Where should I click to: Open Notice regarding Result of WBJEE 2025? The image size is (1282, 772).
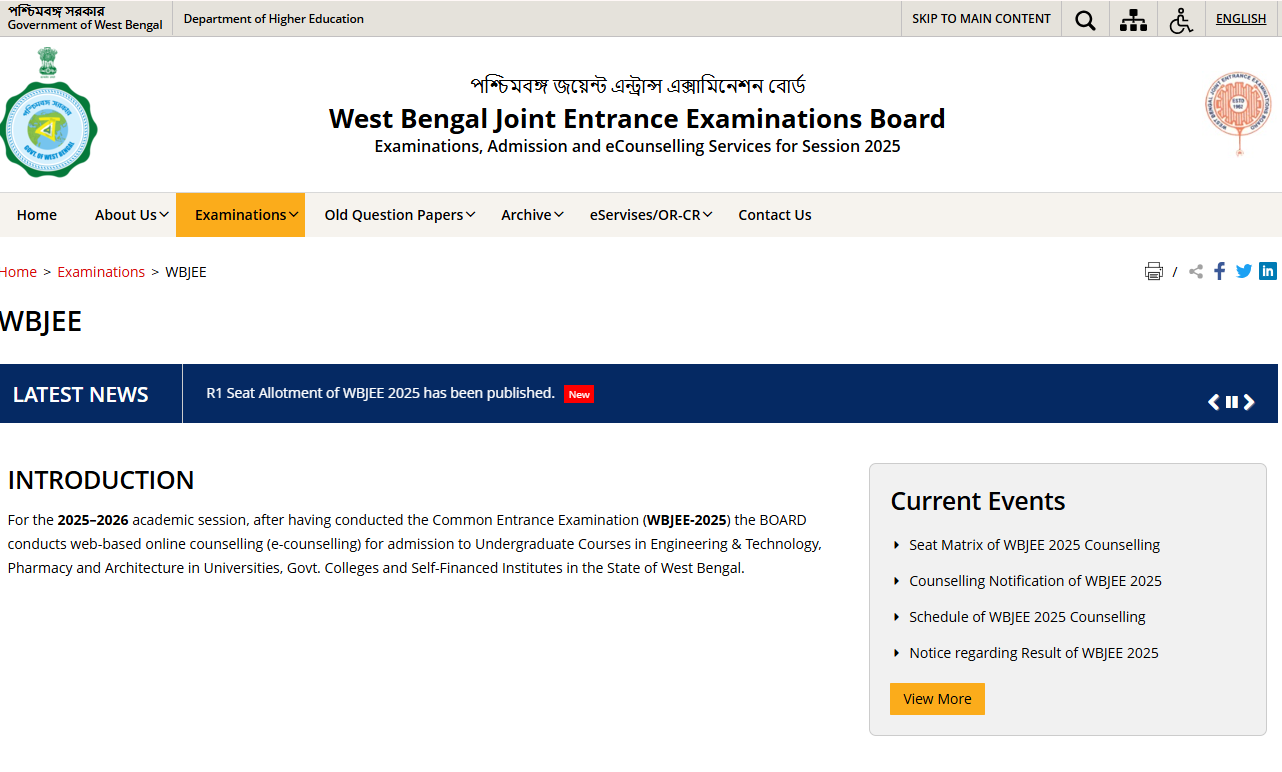(1033, 653)
